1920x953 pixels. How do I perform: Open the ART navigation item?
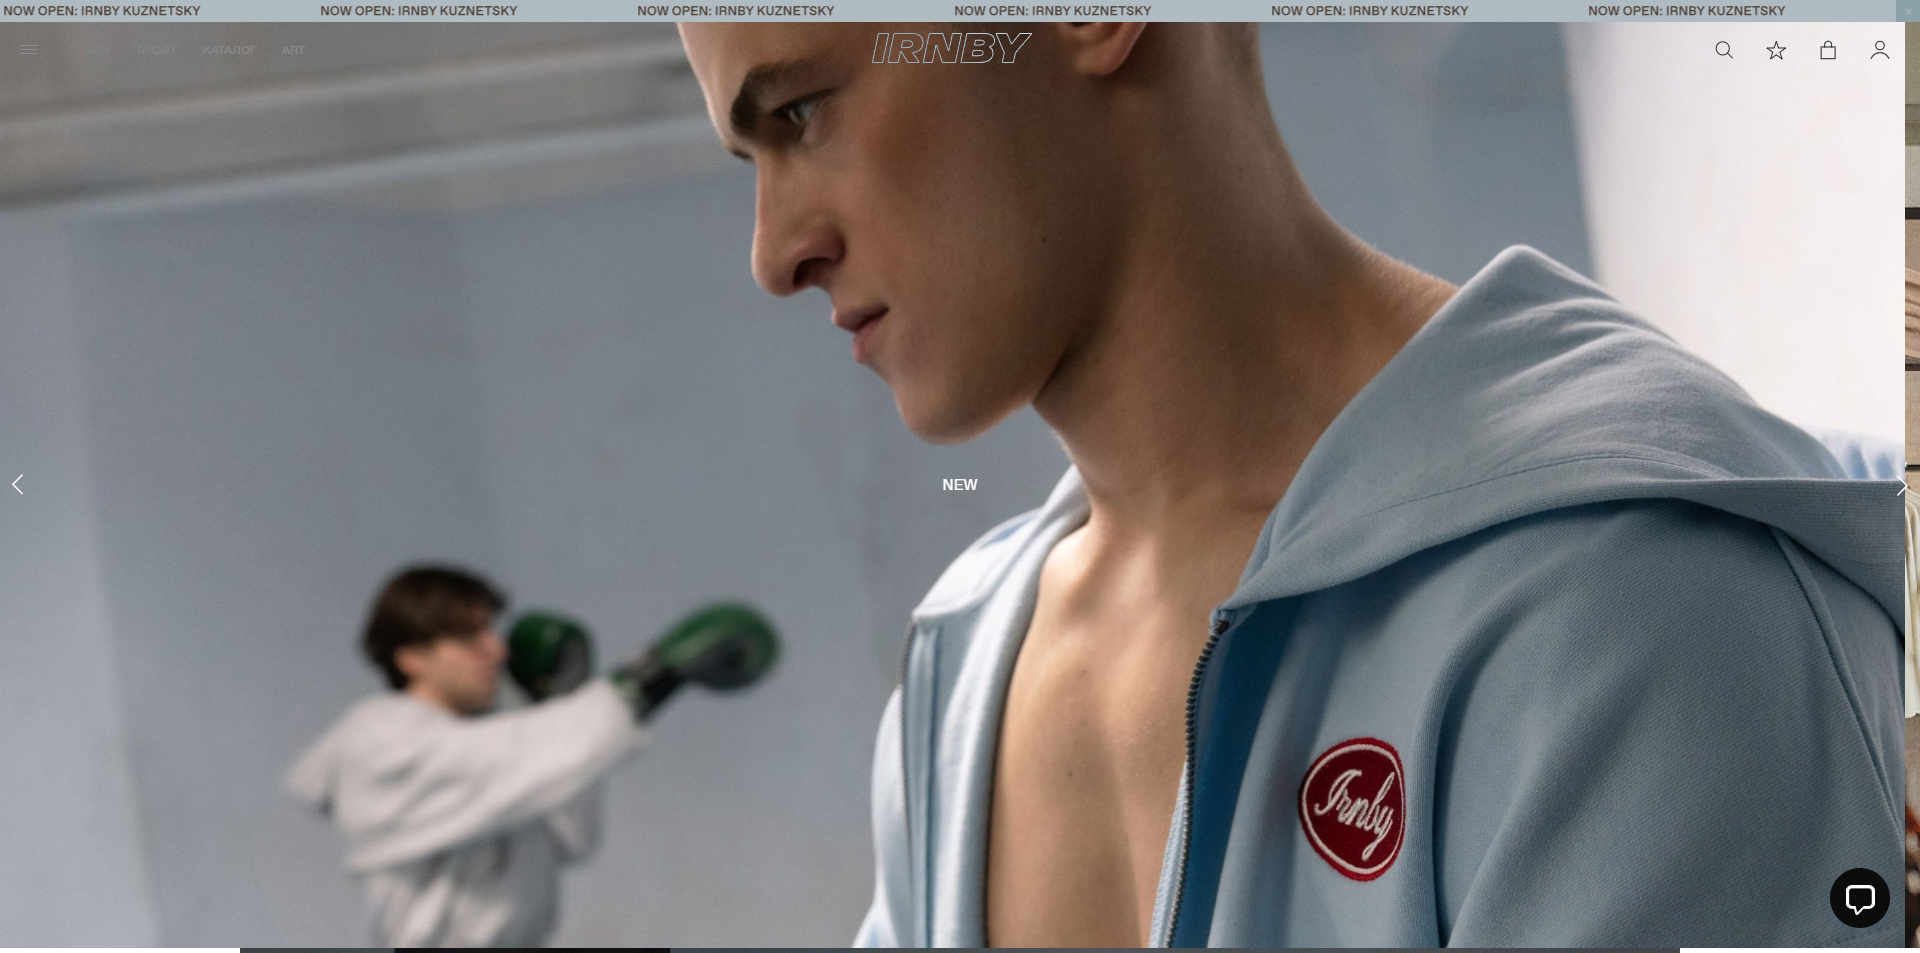(x=293, y=50)
